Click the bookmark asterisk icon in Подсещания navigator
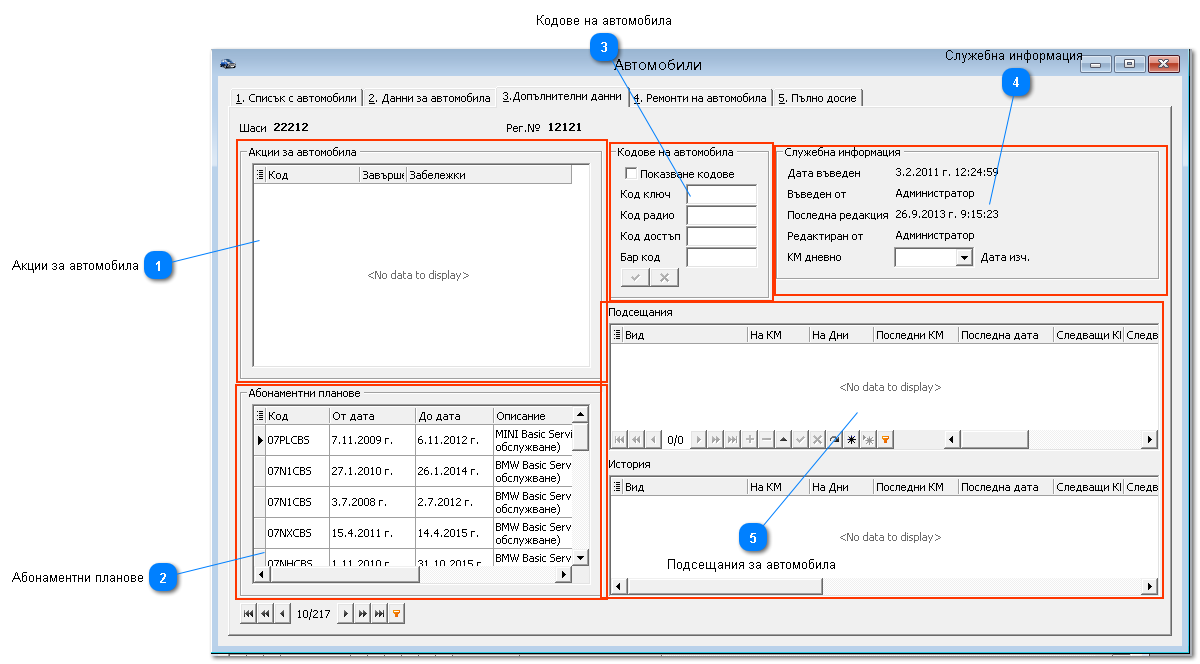Image resolution: width=1200 pixels, height=664 pixels. tap(851, 439)
